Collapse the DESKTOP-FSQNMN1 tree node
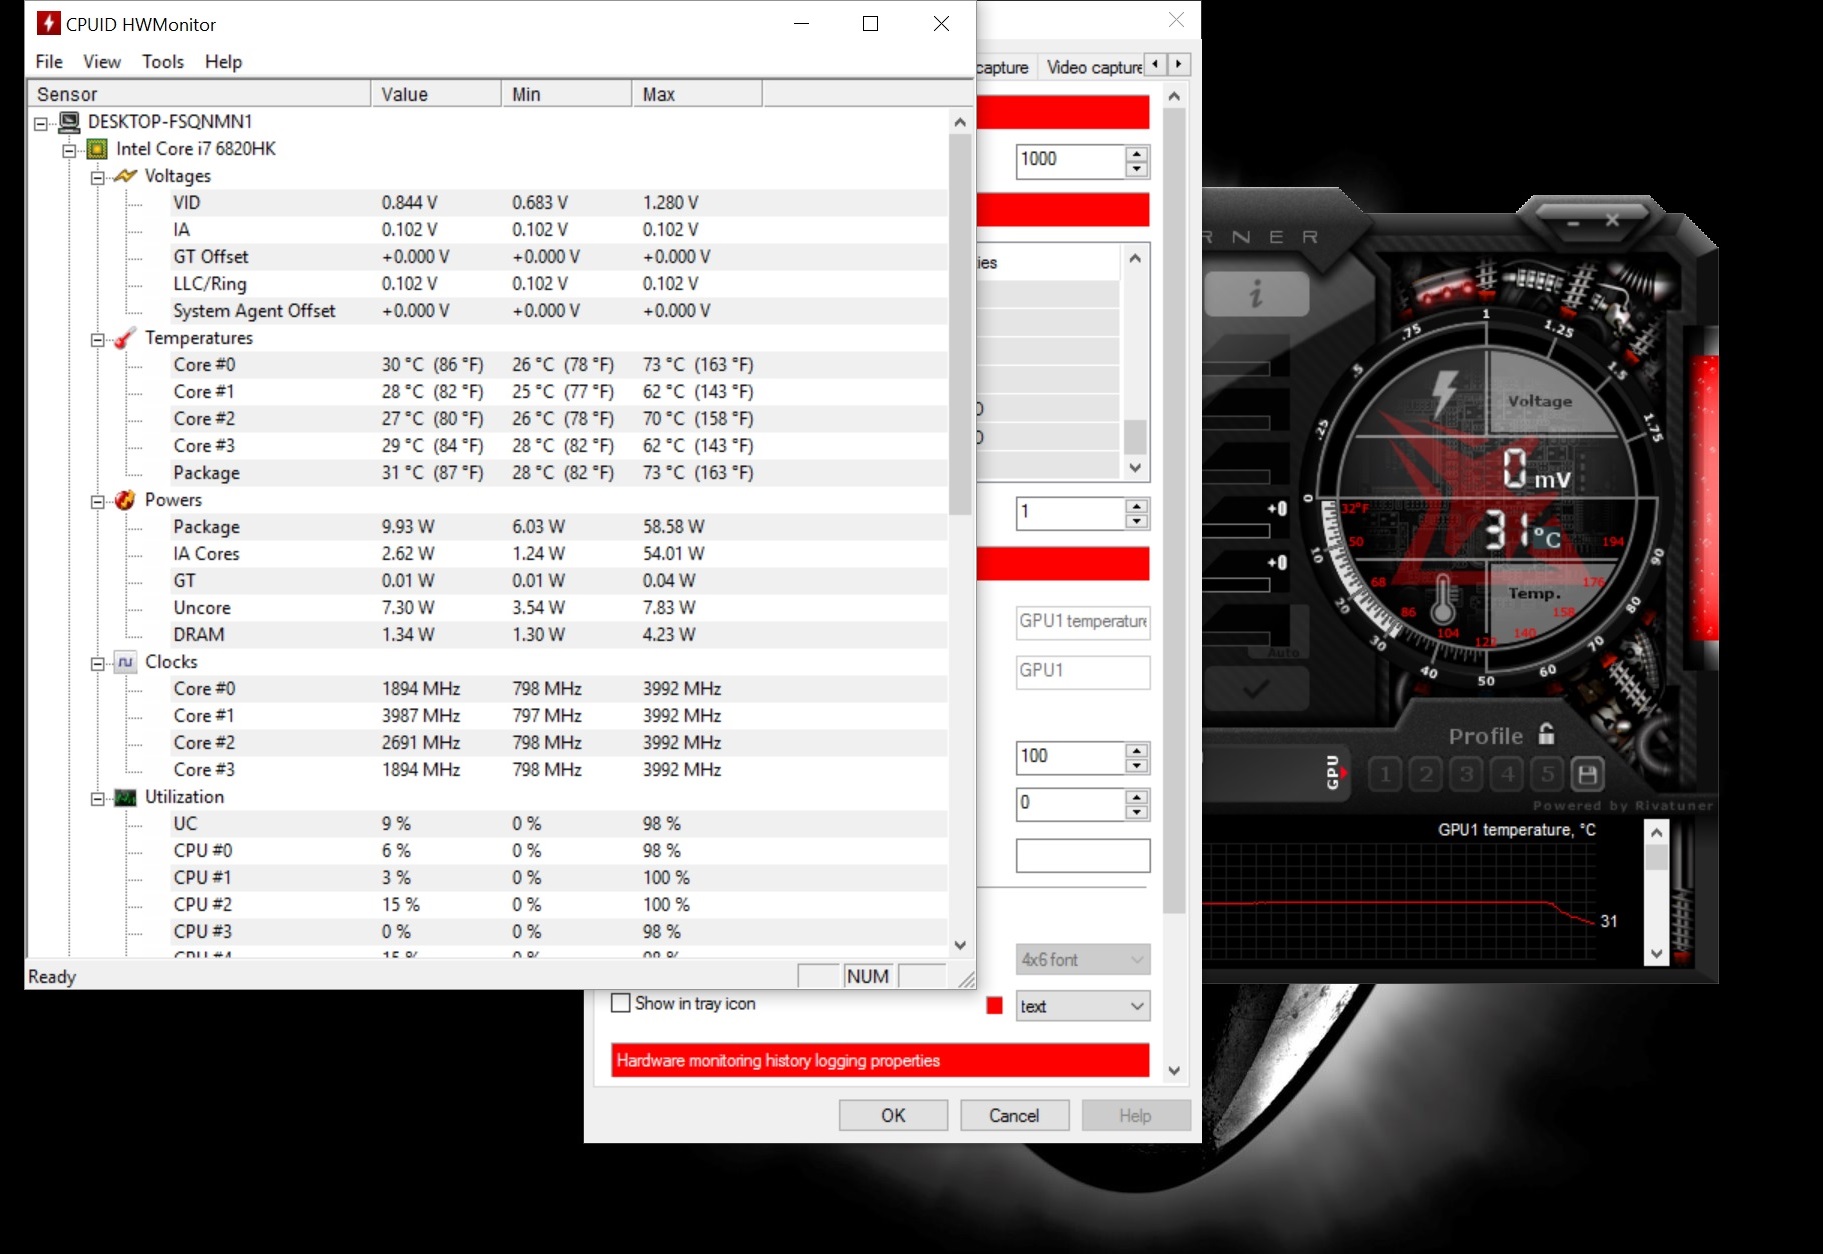The width and height of the screenshot is (1823, 1254). click(x=41, y=123)
